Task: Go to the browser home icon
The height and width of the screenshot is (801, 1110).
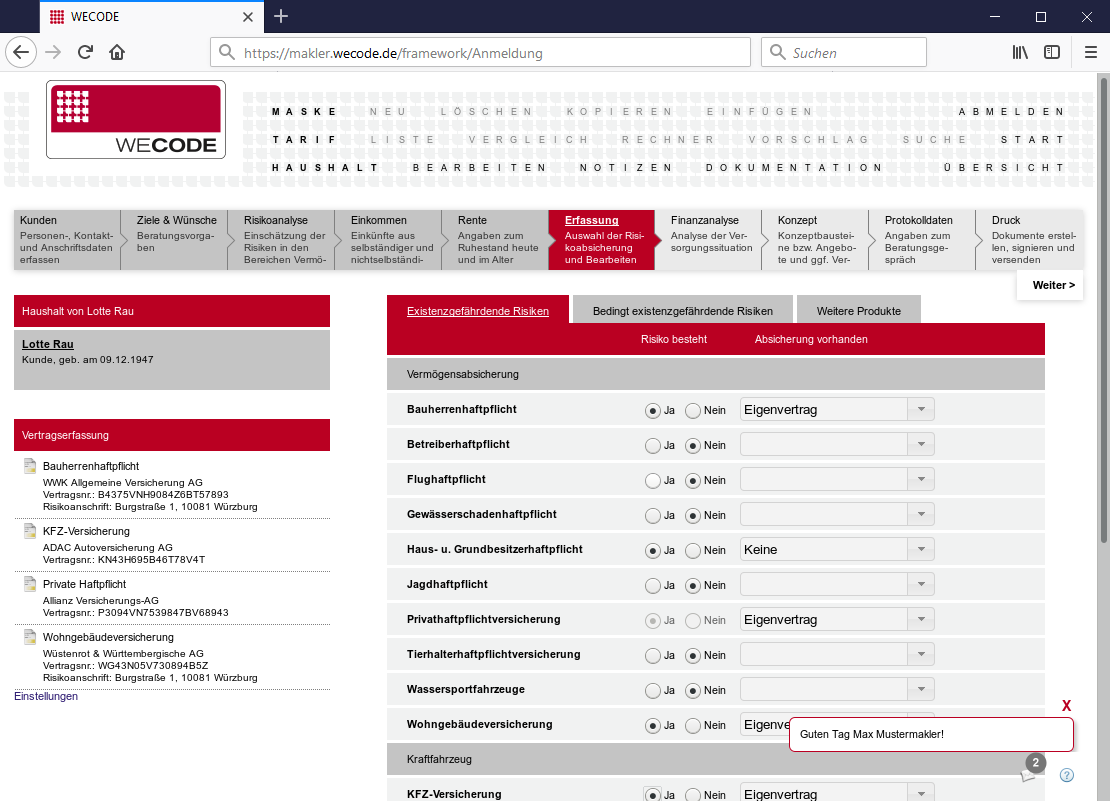Action: 117,52
